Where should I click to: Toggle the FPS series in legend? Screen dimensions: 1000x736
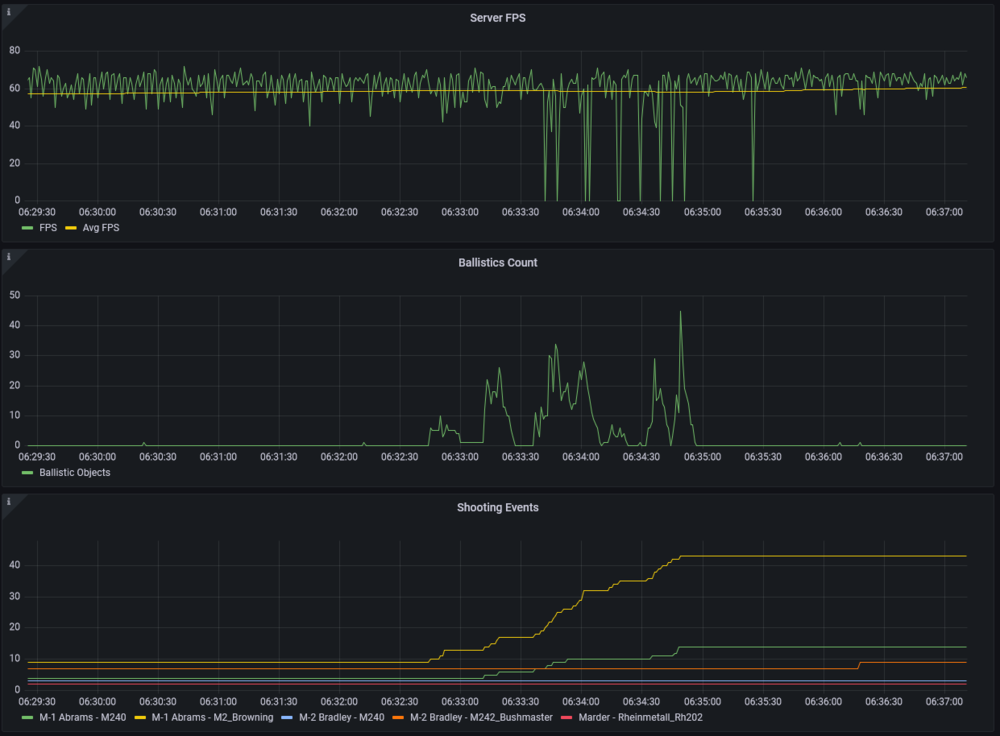(x=48, y=228)
